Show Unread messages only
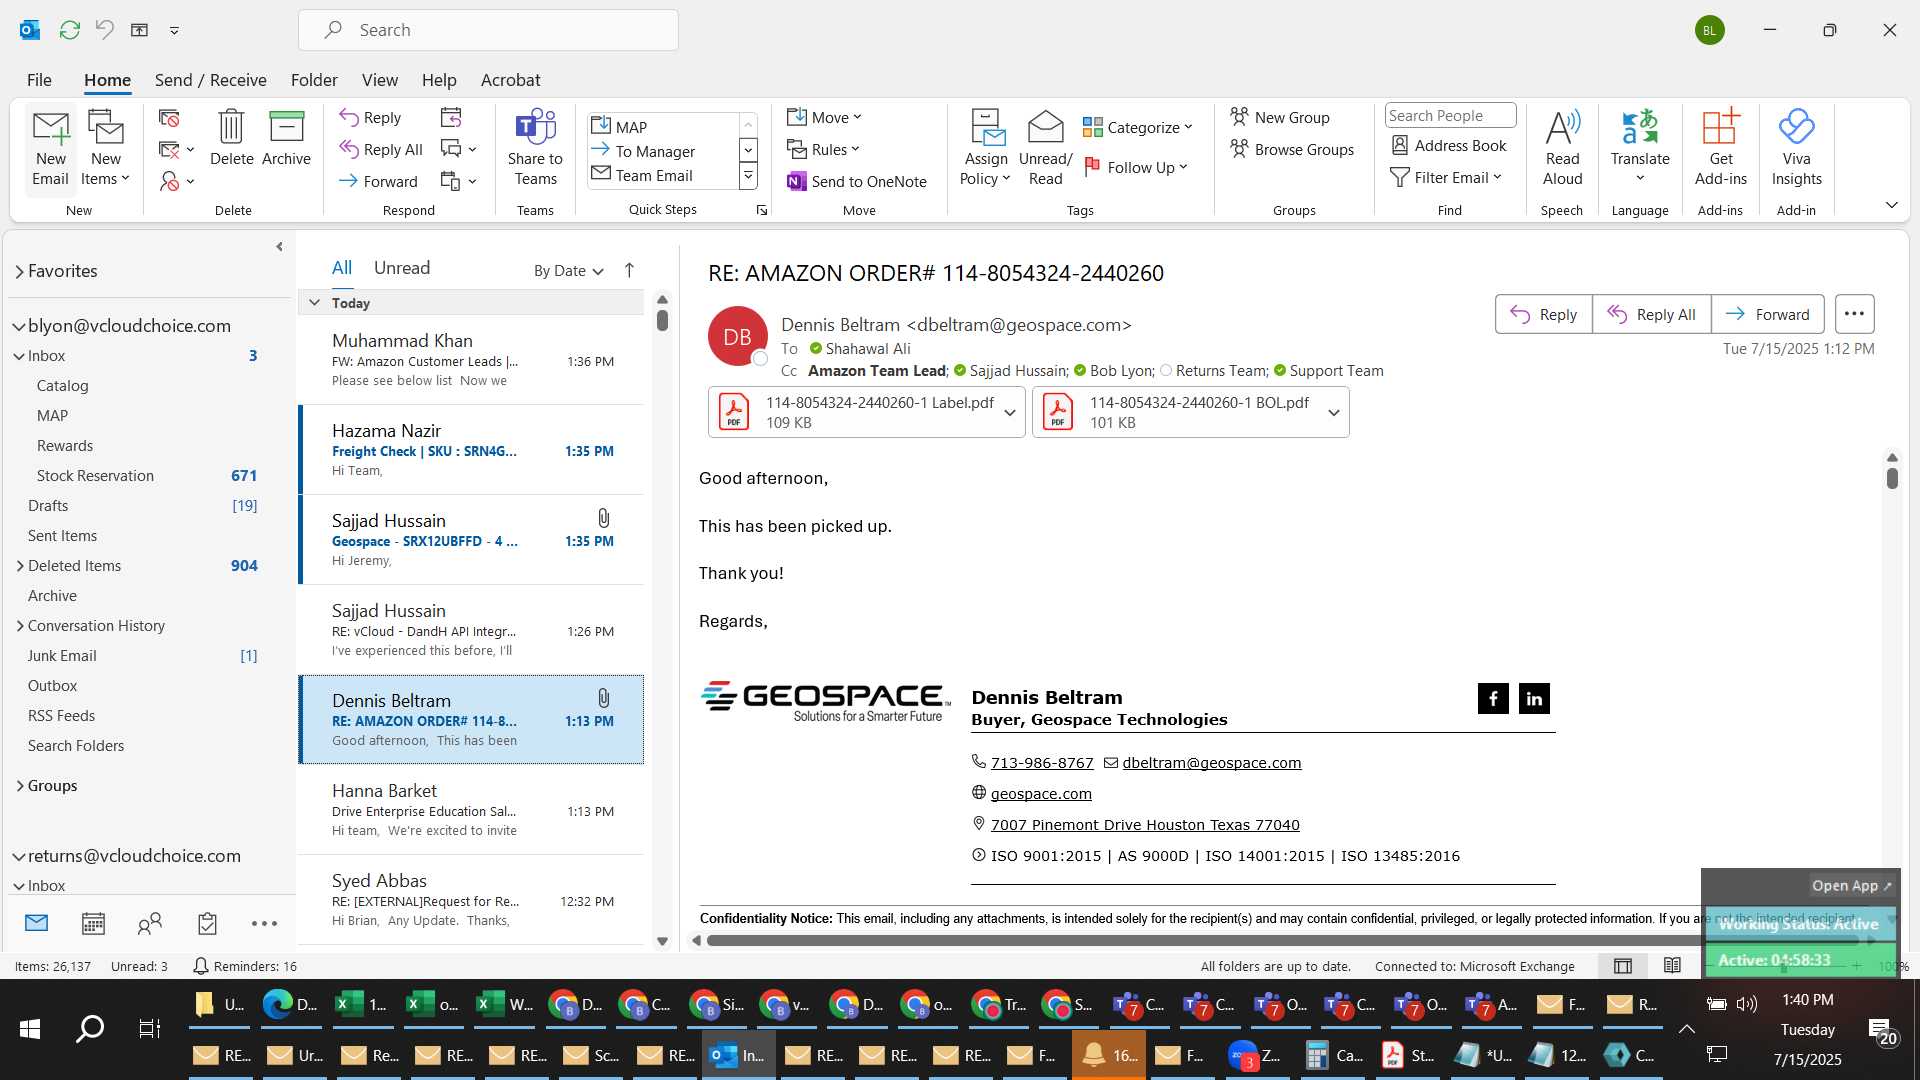This screenshot has width=1920, height=1080. coord(402,268)
